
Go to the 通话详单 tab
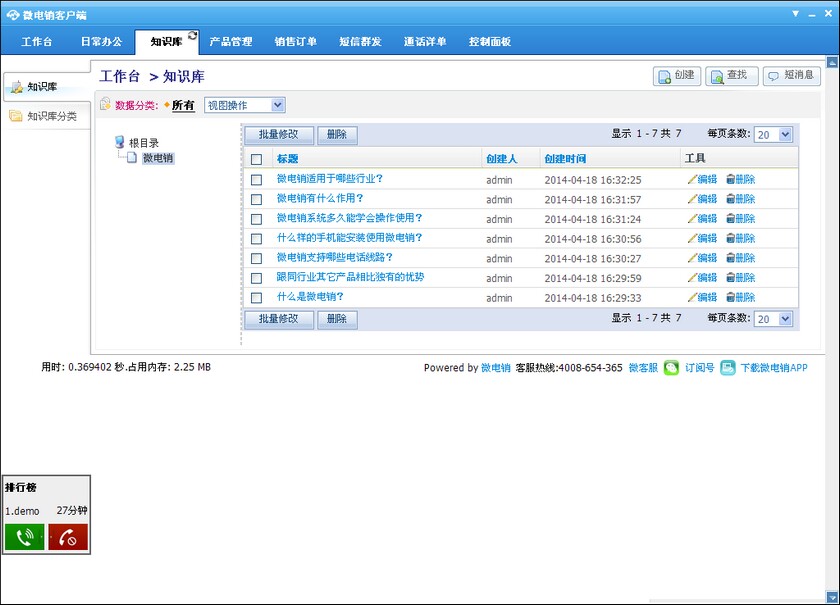(425, 42)
